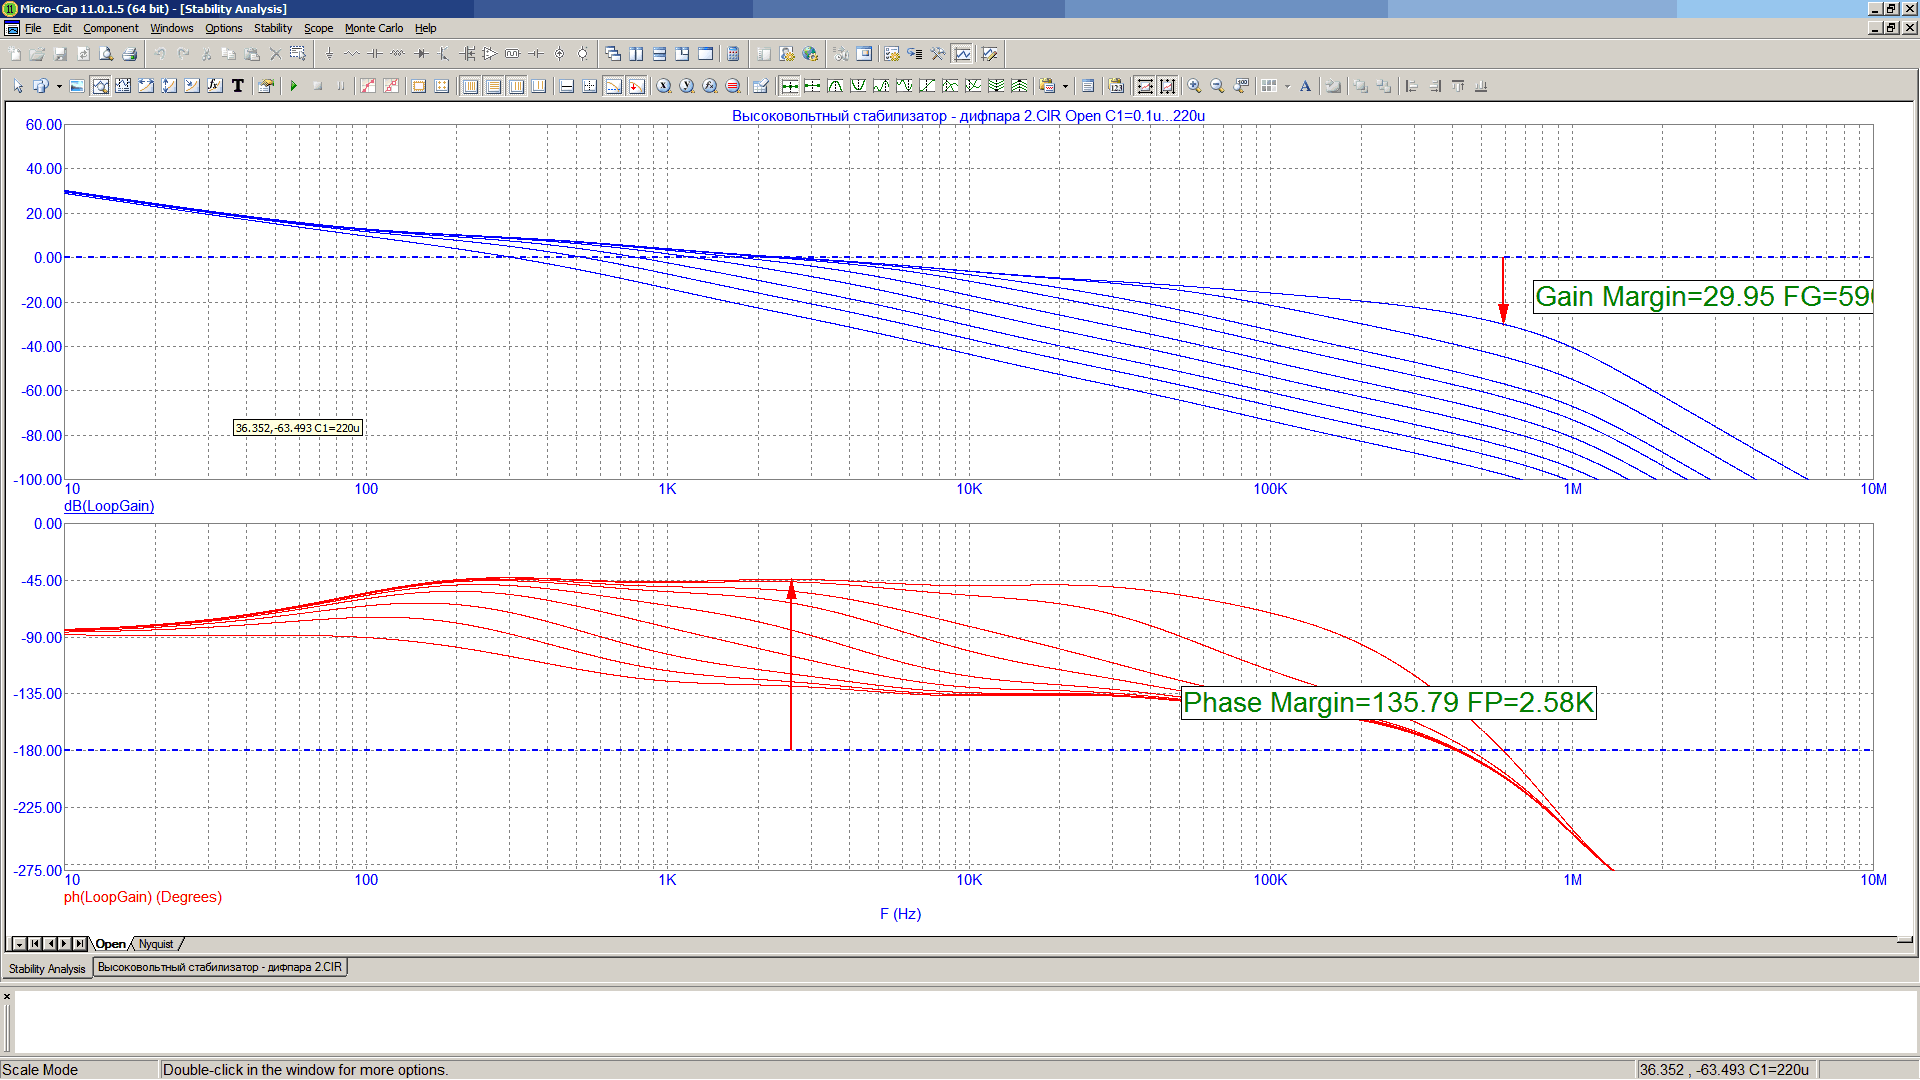Image resolution: width=1920 pixels, height=1080 pixels.
Task: Click the Print Preview icon
Action: pos(106,54)
